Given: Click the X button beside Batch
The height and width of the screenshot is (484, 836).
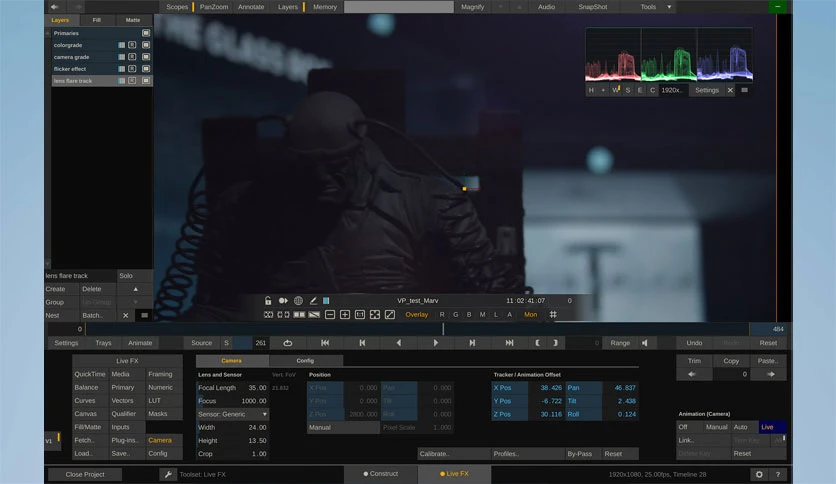Looking at the screenshot, I should [x=125, y=315].
